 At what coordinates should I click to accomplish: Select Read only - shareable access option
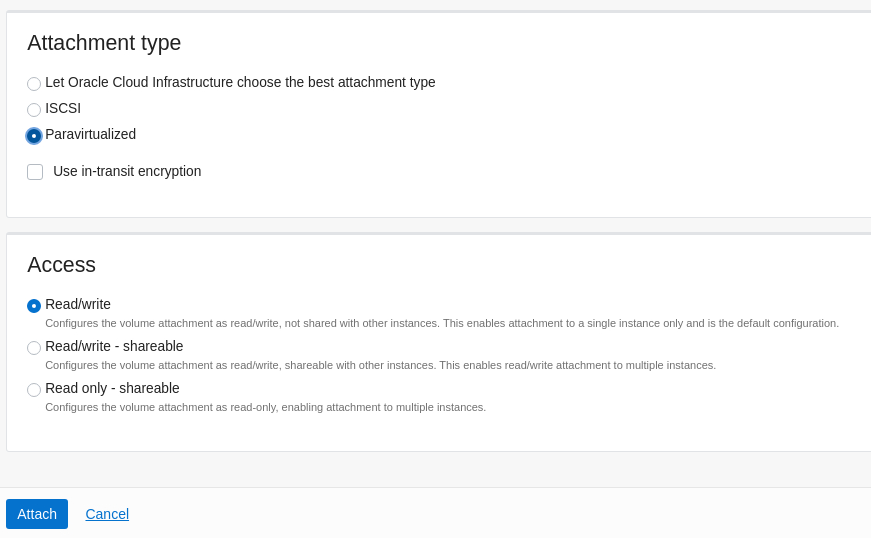[x=34, y=390]
